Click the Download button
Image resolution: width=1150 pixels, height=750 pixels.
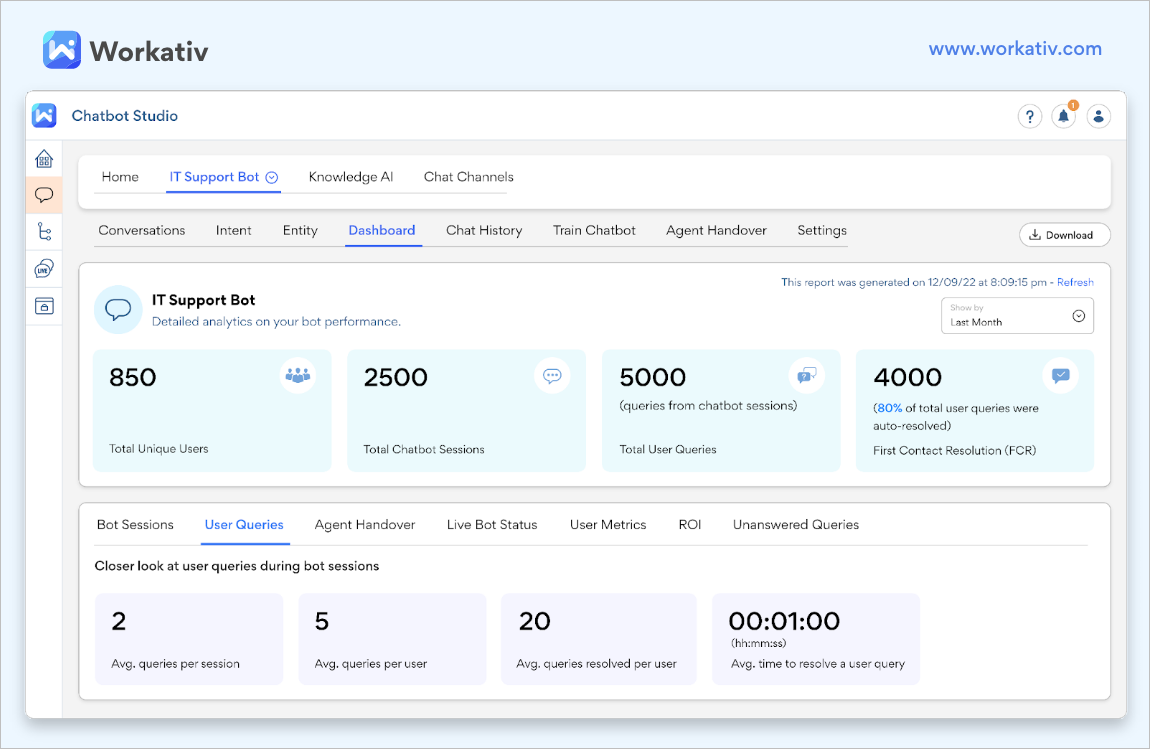click(x=1064, y=235)
